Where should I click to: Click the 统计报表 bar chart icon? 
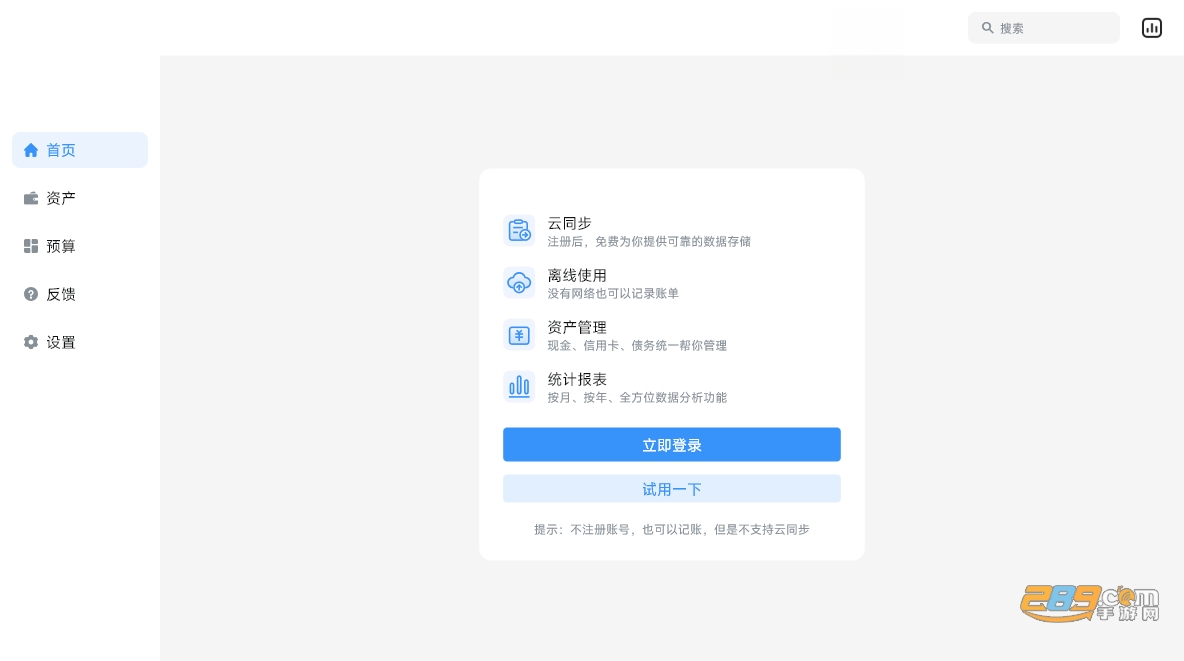tap(520, 387)
